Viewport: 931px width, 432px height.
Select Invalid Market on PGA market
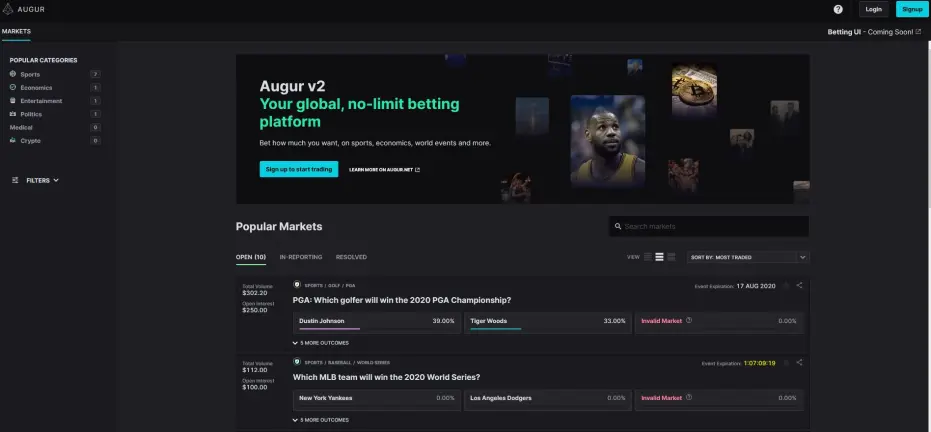pos(719,323)
